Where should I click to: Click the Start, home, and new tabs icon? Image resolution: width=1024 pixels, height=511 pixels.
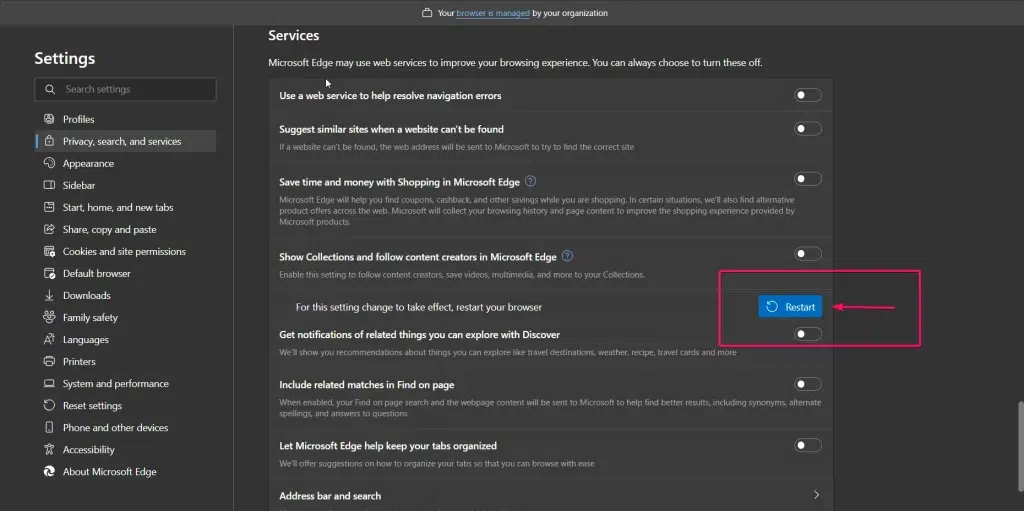[x=49, y=207]
